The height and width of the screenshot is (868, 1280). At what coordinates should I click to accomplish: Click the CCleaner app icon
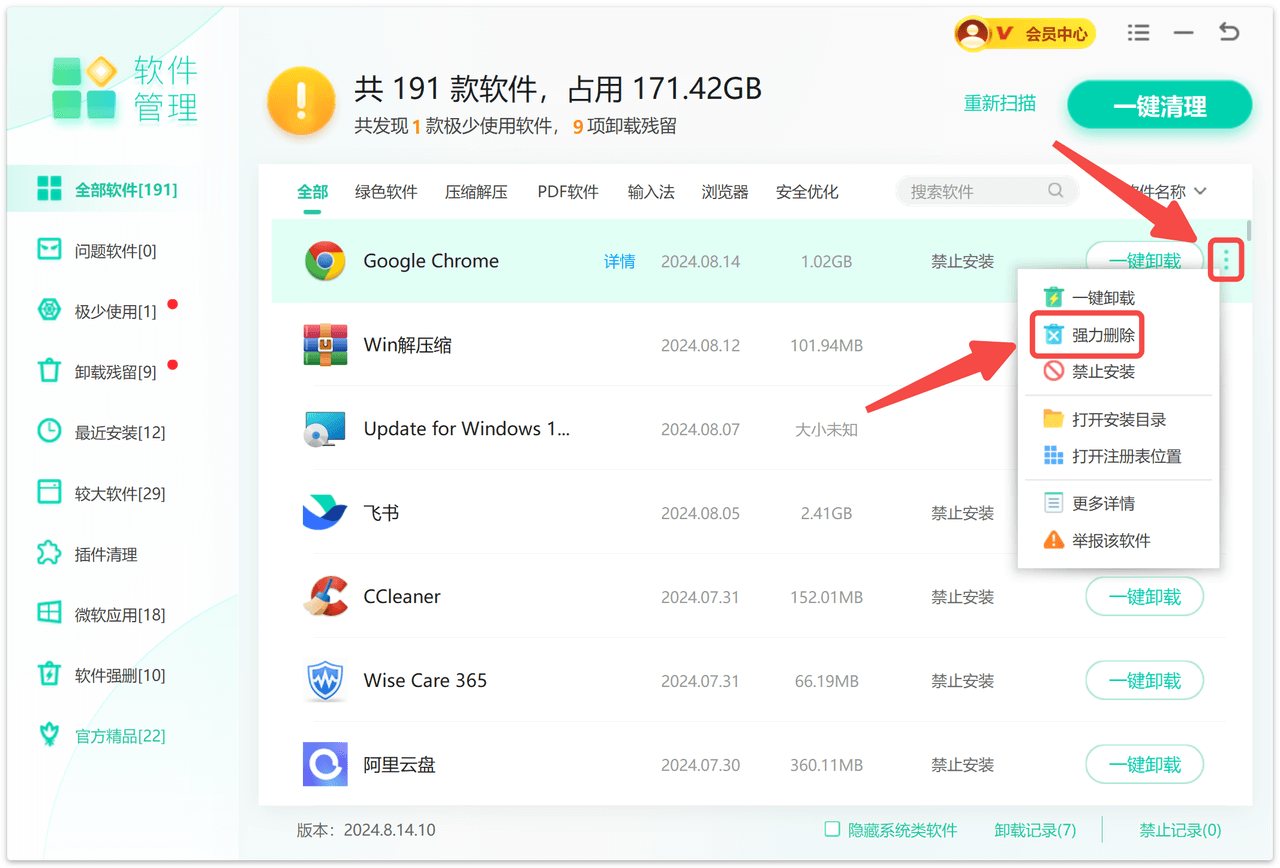coord(325,597)
